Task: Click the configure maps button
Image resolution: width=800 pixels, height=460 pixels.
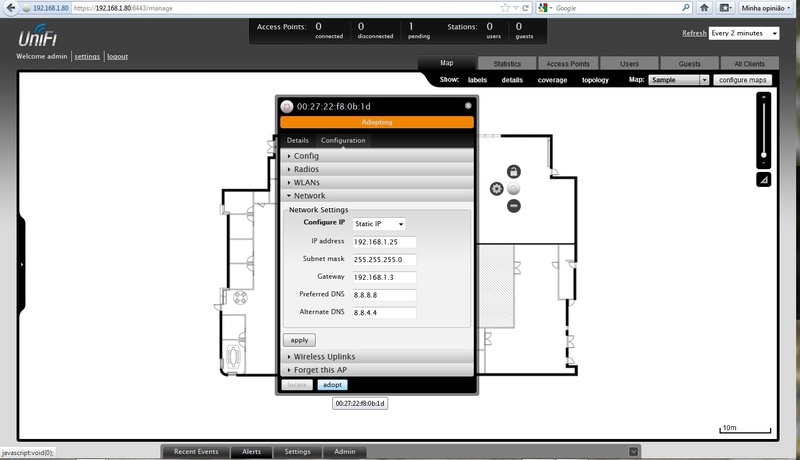Action: point(742,80)
